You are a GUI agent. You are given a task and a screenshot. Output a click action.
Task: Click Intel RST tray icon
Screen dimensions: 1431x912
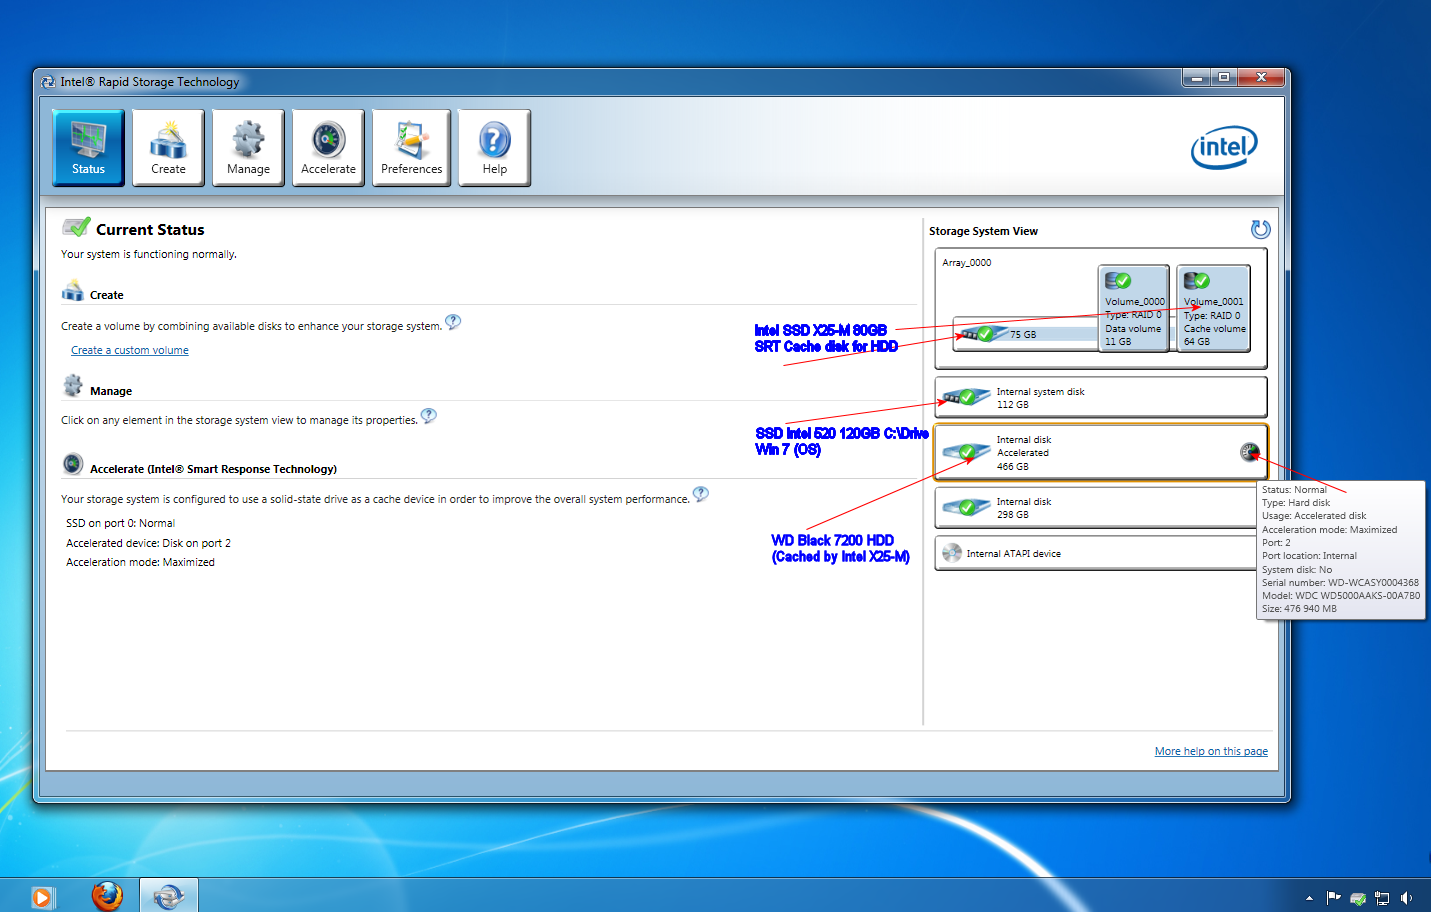point(1358,898)
